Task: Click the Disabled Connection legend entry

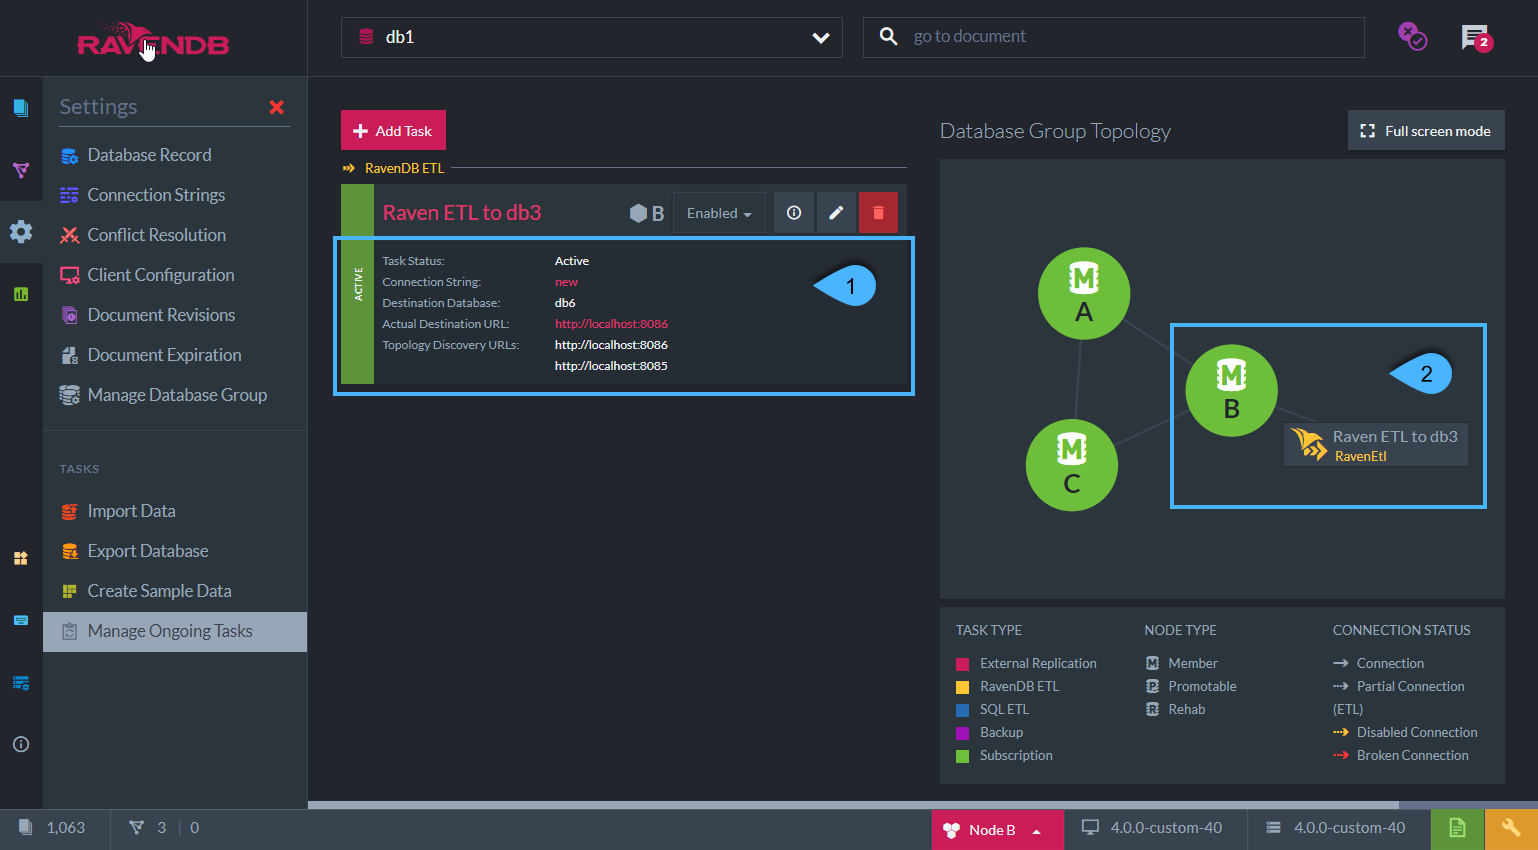Action: click(x=1405, y=732)
